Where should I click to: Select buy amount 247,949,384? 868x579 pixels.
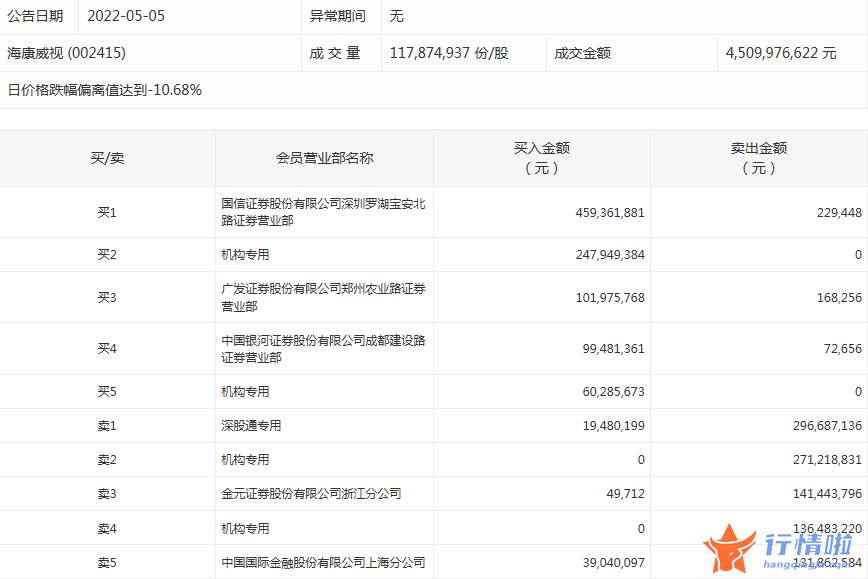point(610,255)
